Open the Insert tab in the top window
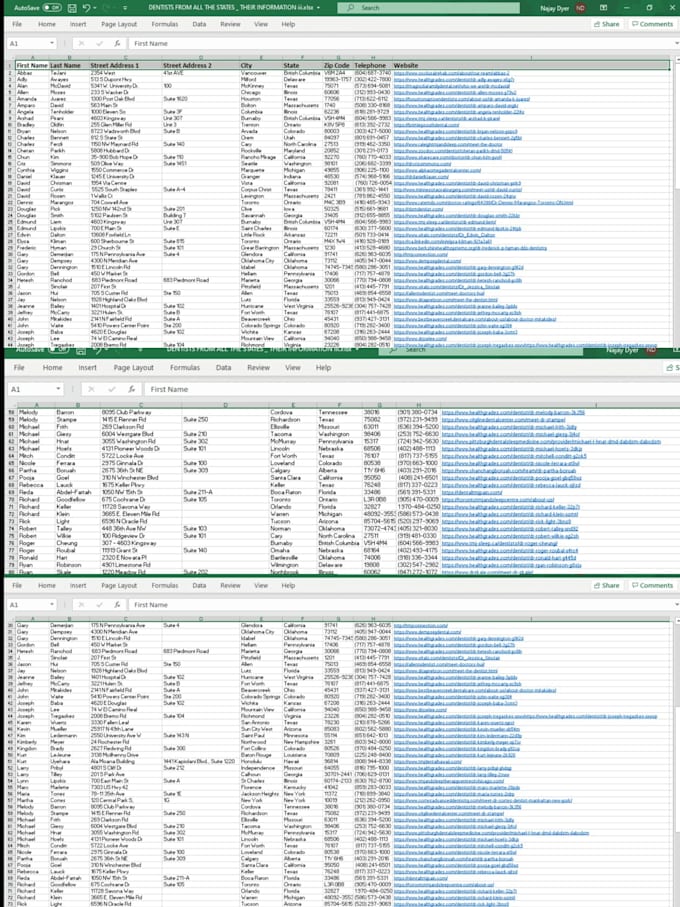This screenshot has height=907, width=680. pyautogui.click(x=78, y=24)
